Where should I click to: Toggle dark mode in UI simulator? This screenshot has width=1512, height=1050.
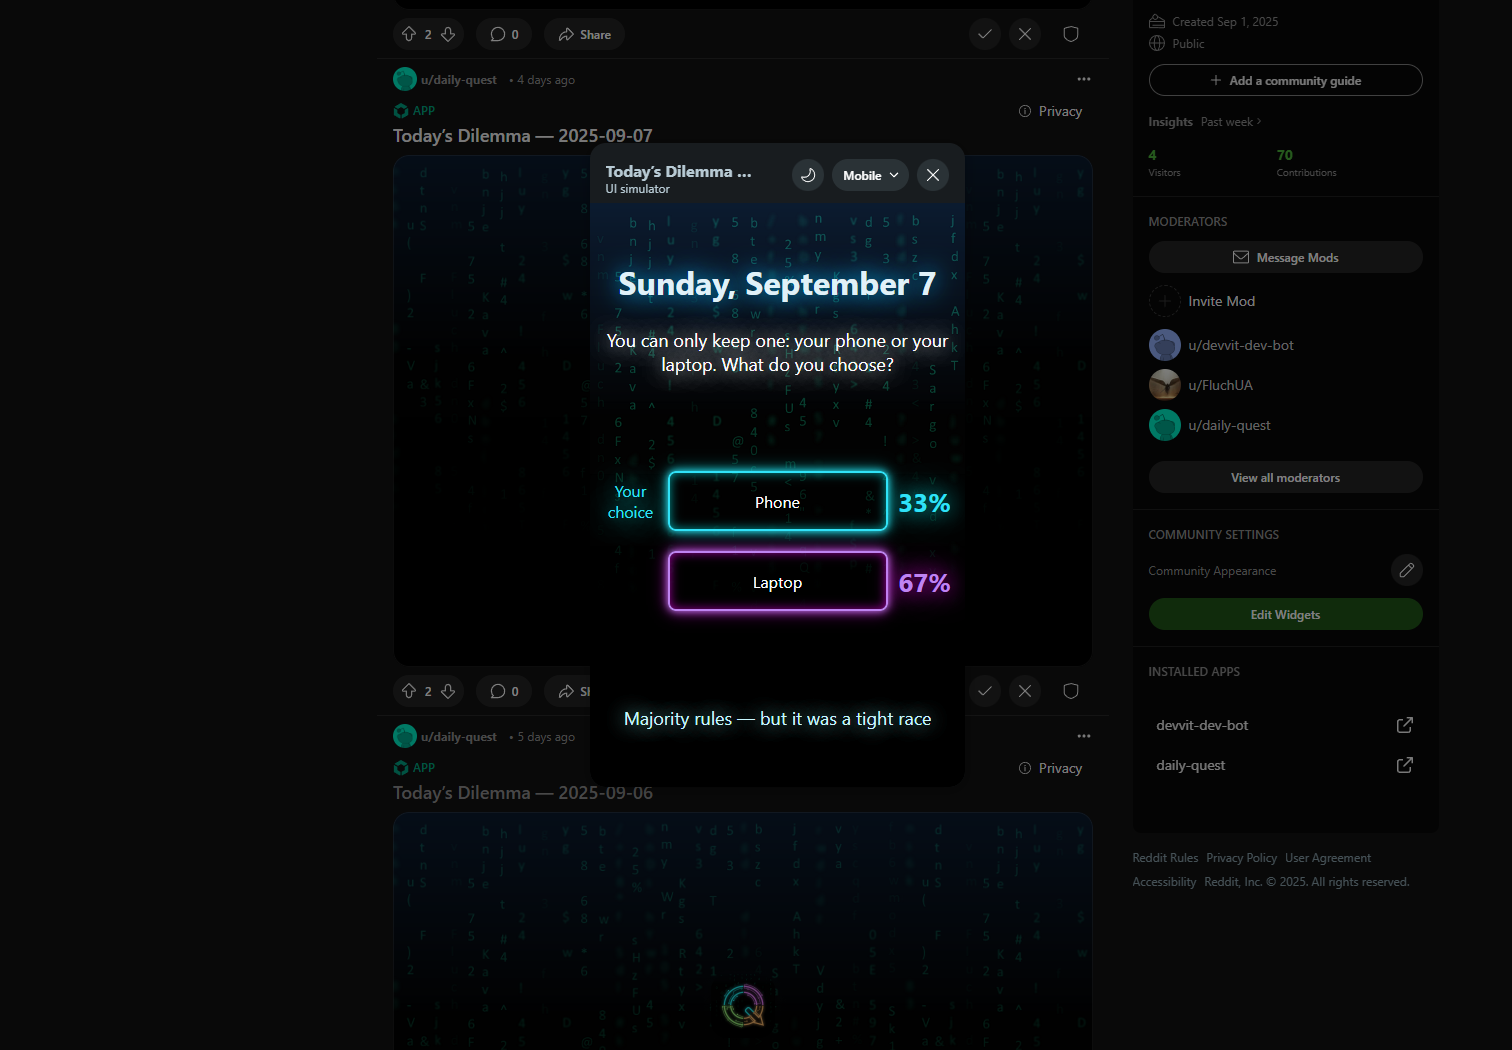coord(808,175)
